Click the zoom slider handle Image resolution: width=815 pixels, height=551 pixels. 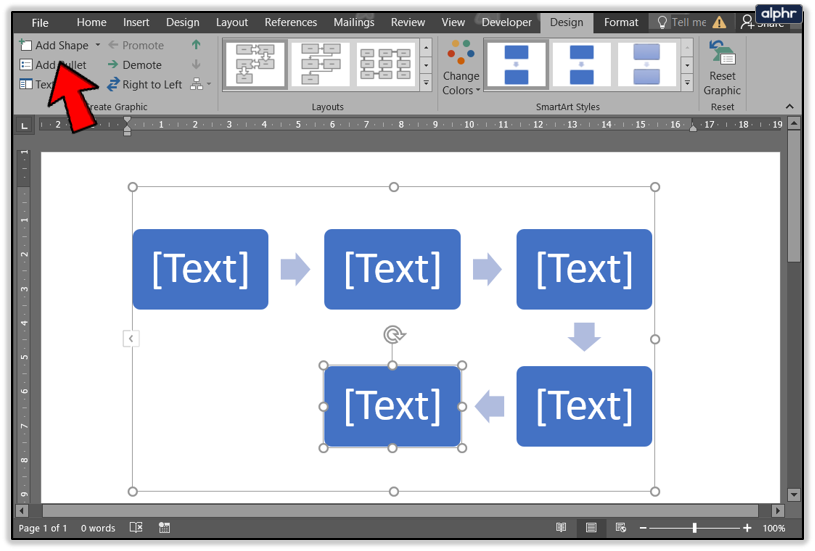tap(694, 528)
